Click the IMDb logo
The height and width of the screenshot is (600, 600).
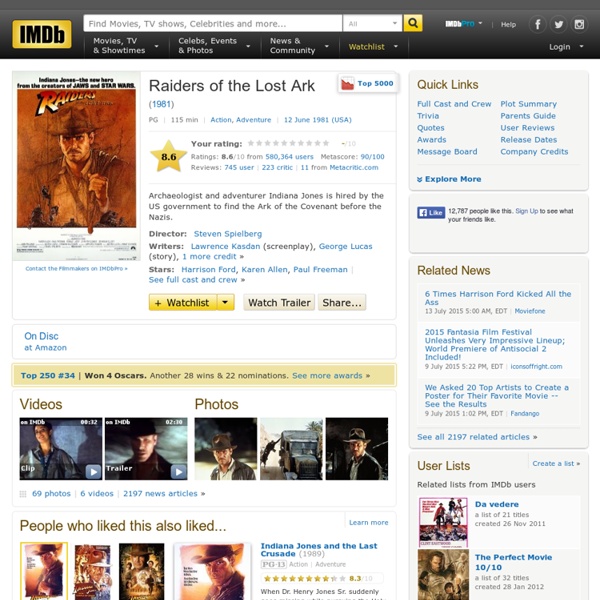42,34
